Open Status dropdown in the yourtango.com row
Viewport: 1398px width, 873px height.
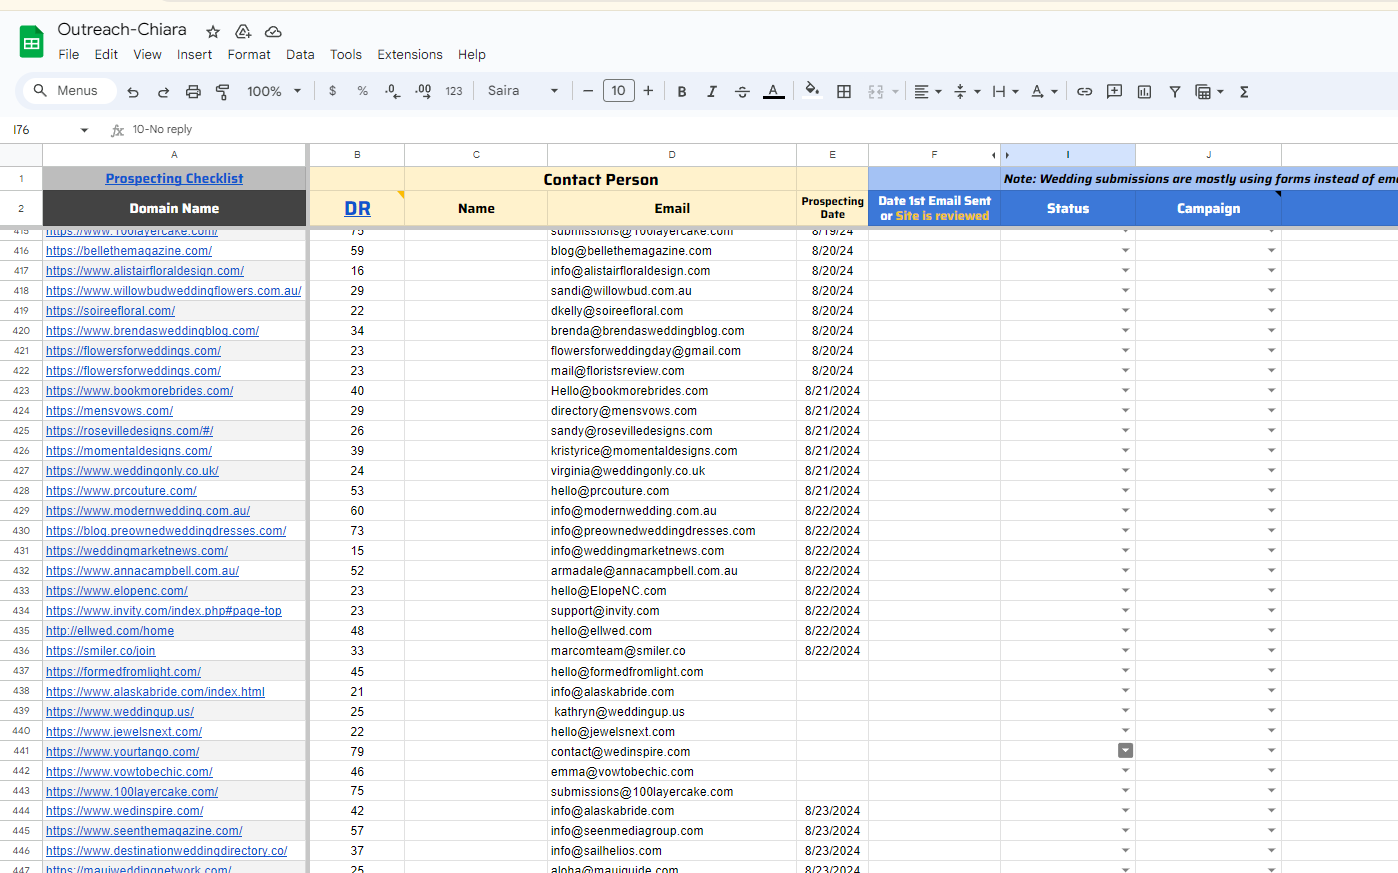click(1125, 751)
